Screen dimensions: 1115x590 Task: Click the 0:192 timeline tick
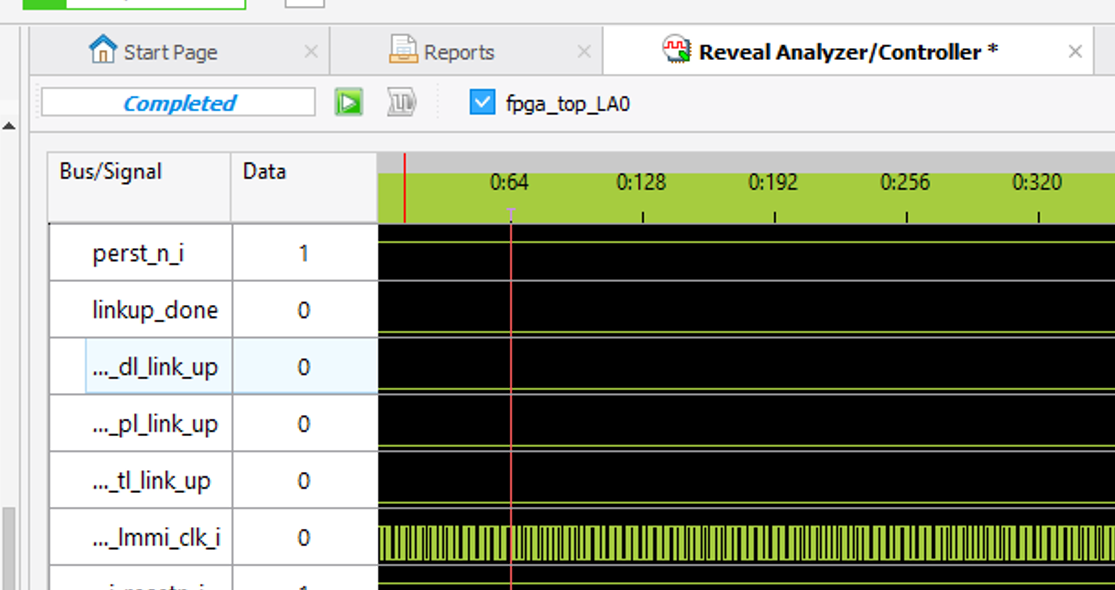point(774,183)
